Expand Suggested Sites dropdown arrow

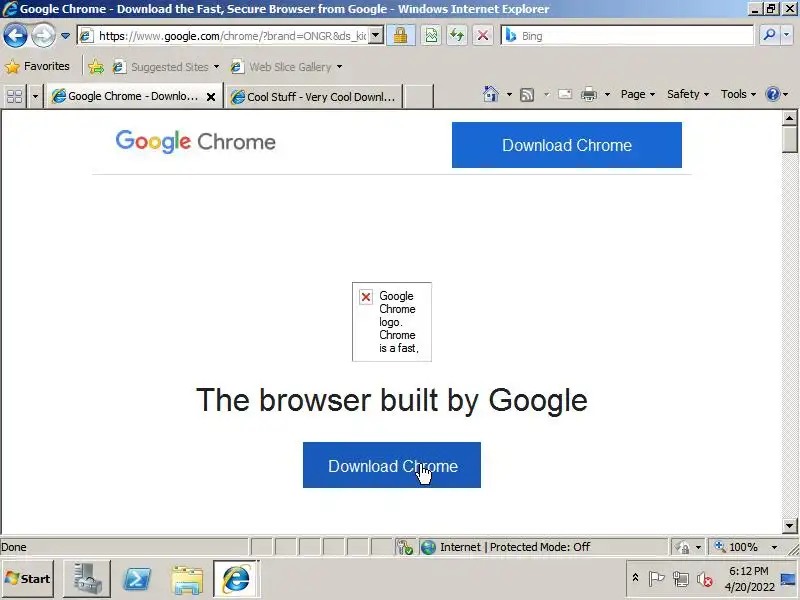click(216, 67)
